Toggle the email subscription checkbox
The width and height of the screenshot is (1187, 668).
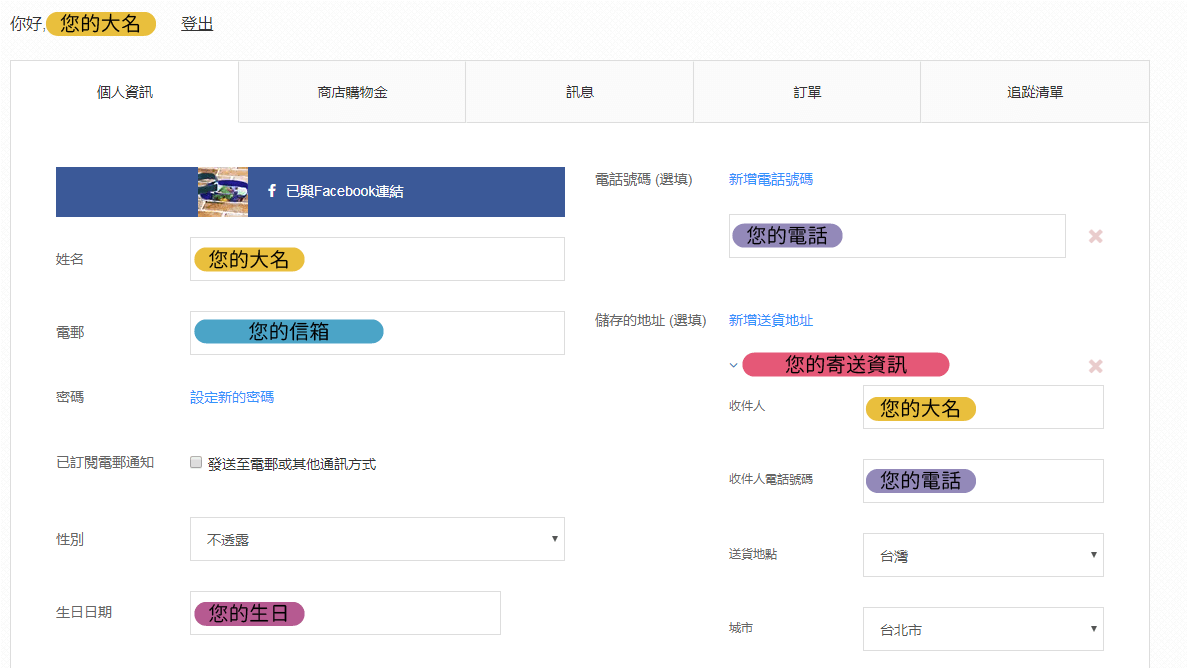tap(197, 463)
